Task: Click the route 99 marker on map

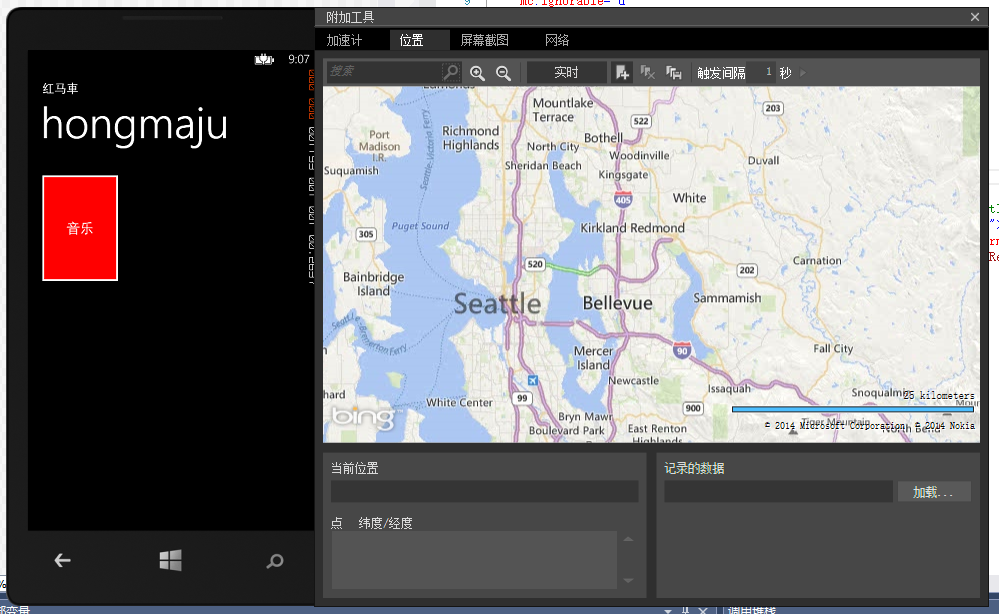Action: click(522, 399)
